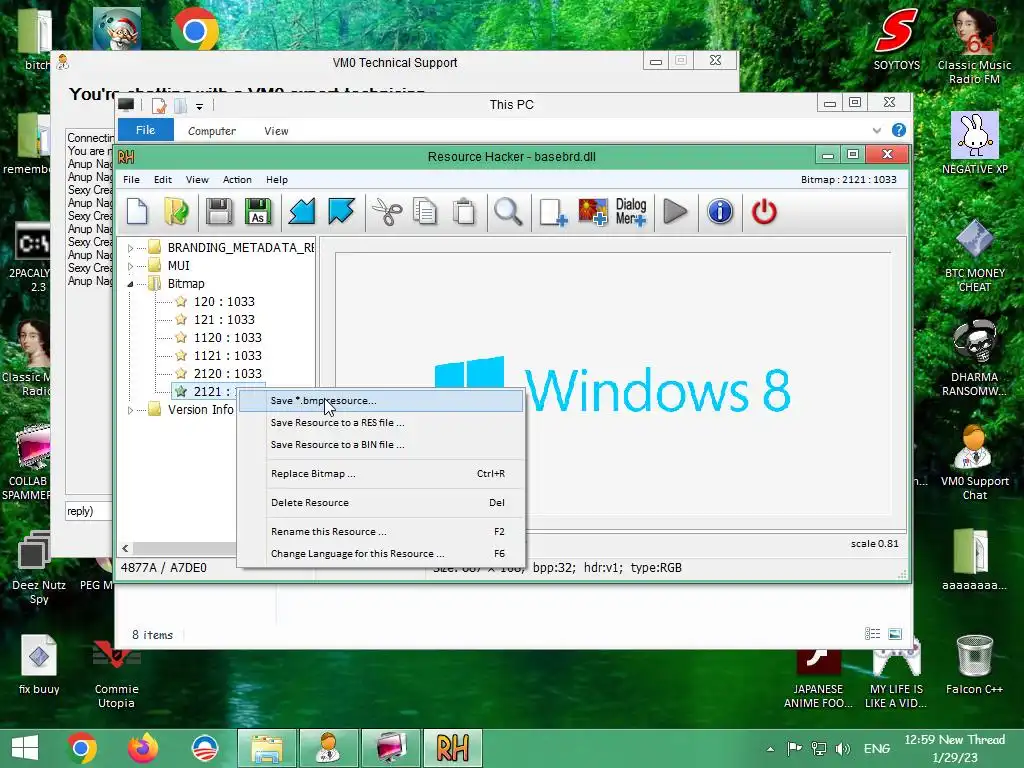Open the File menu in Resource Hacker
1024x768 pixels.
[x=131, y=180]
